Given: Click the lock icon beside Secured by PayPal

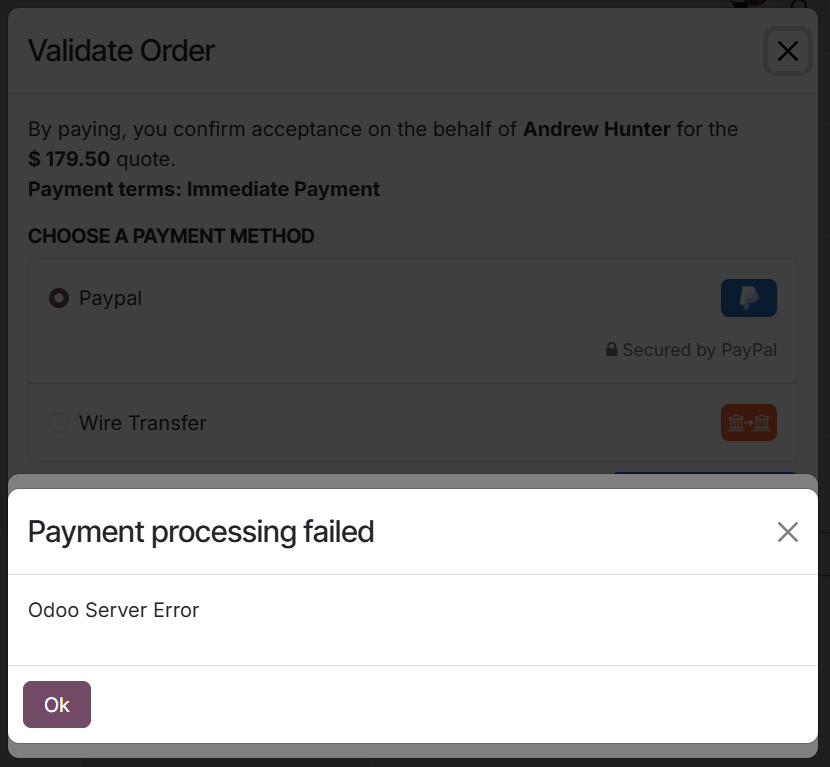Looking at the screenshot, I should coord(611,350).
